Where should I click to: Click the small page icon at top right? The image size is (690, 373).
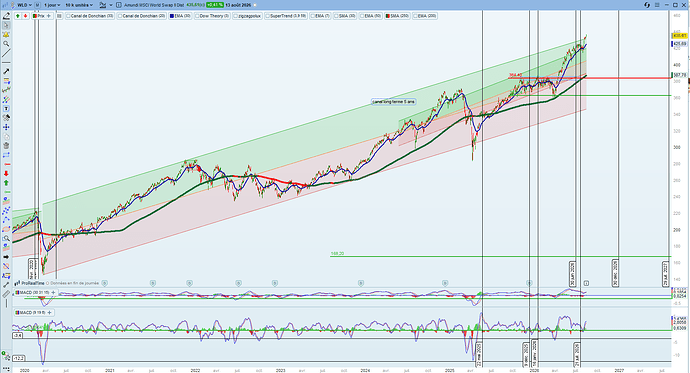(x=657, y=5)
